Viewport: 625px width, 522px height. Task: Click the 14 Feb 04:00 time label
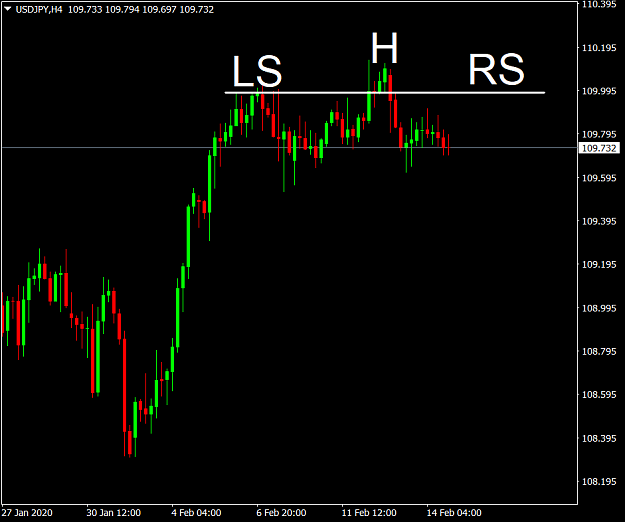(x=454, y=512)
